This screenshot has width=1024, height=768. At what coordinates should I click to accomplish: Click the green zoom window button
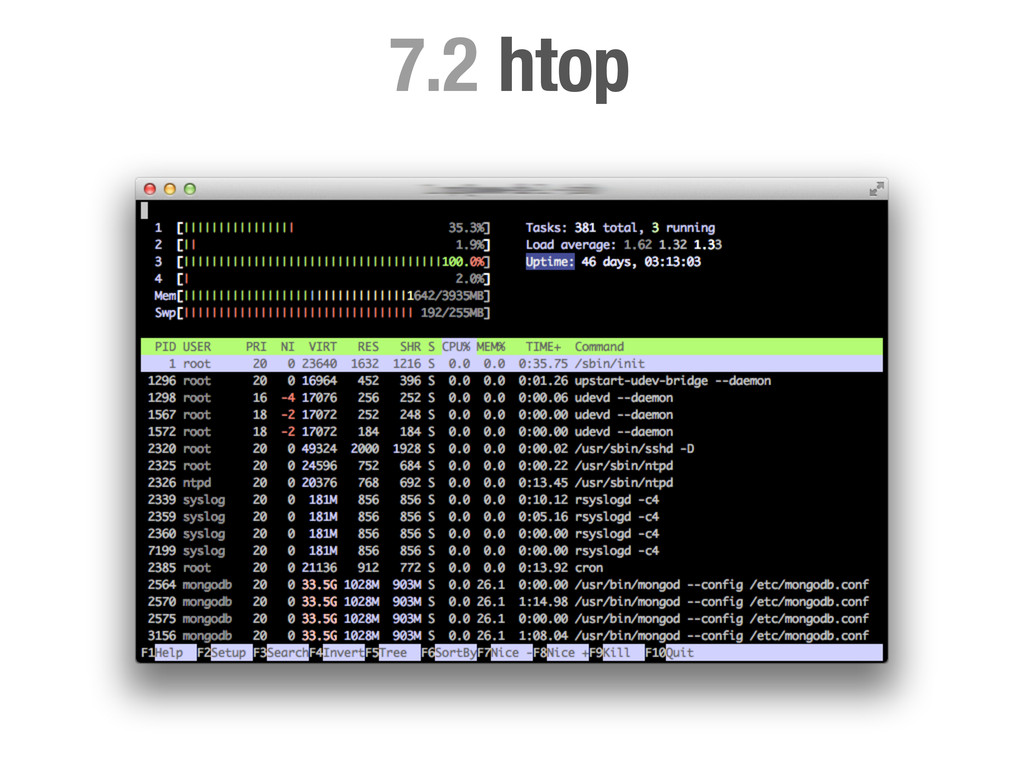coord(190,189)
